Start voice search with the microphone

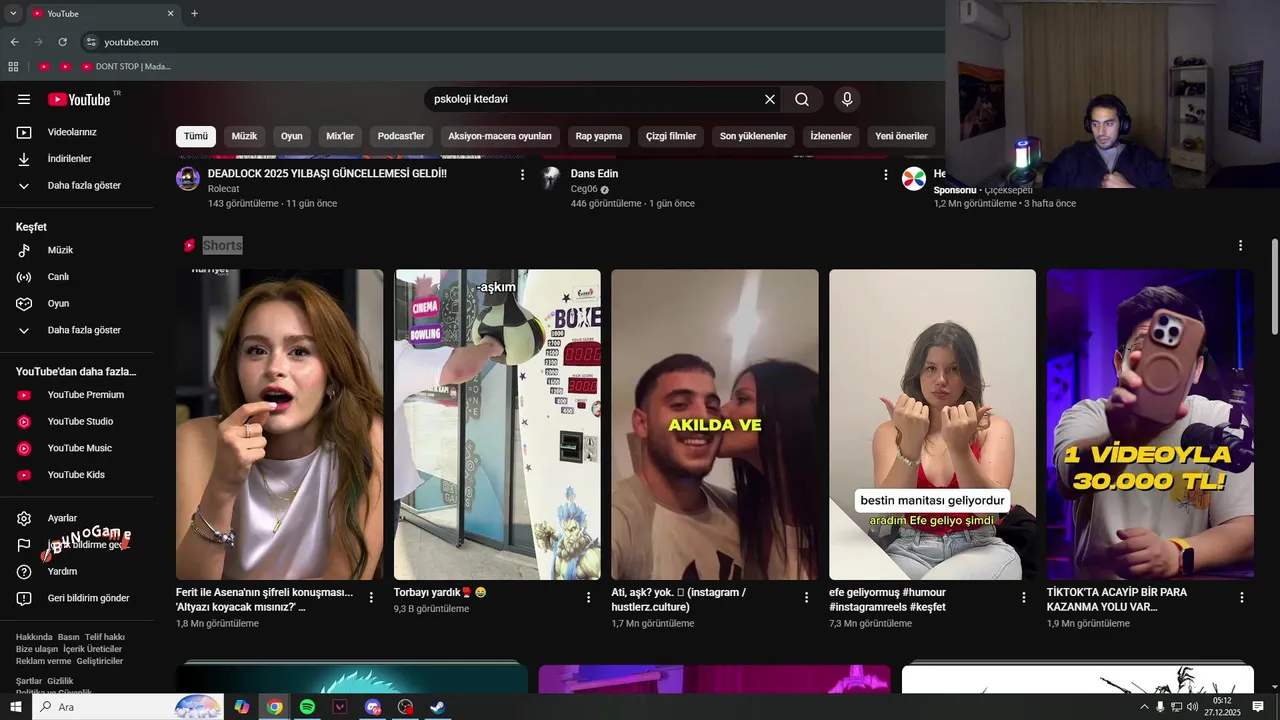tap(847, 99)
